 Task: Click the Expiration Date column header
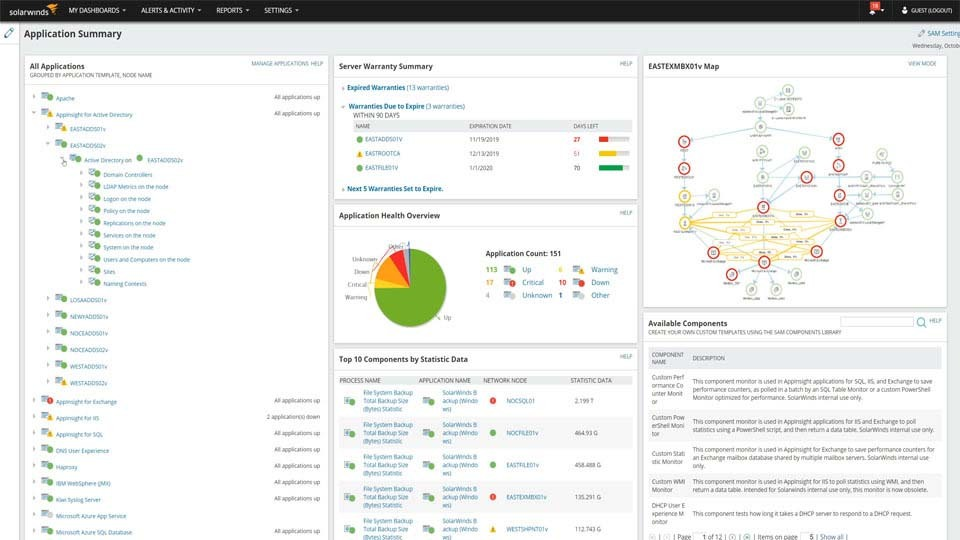pos(490,126)
